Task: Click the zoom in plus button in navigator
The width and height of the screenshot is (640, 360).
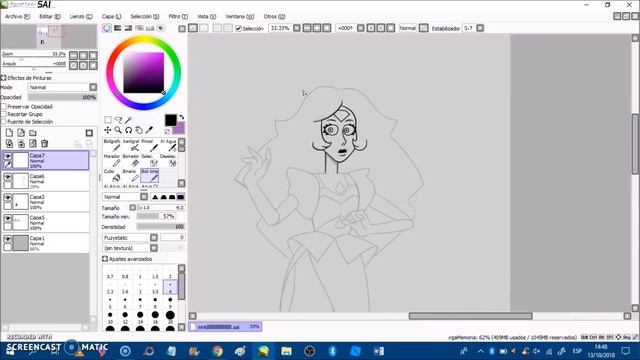Action: tap(83, 55)
